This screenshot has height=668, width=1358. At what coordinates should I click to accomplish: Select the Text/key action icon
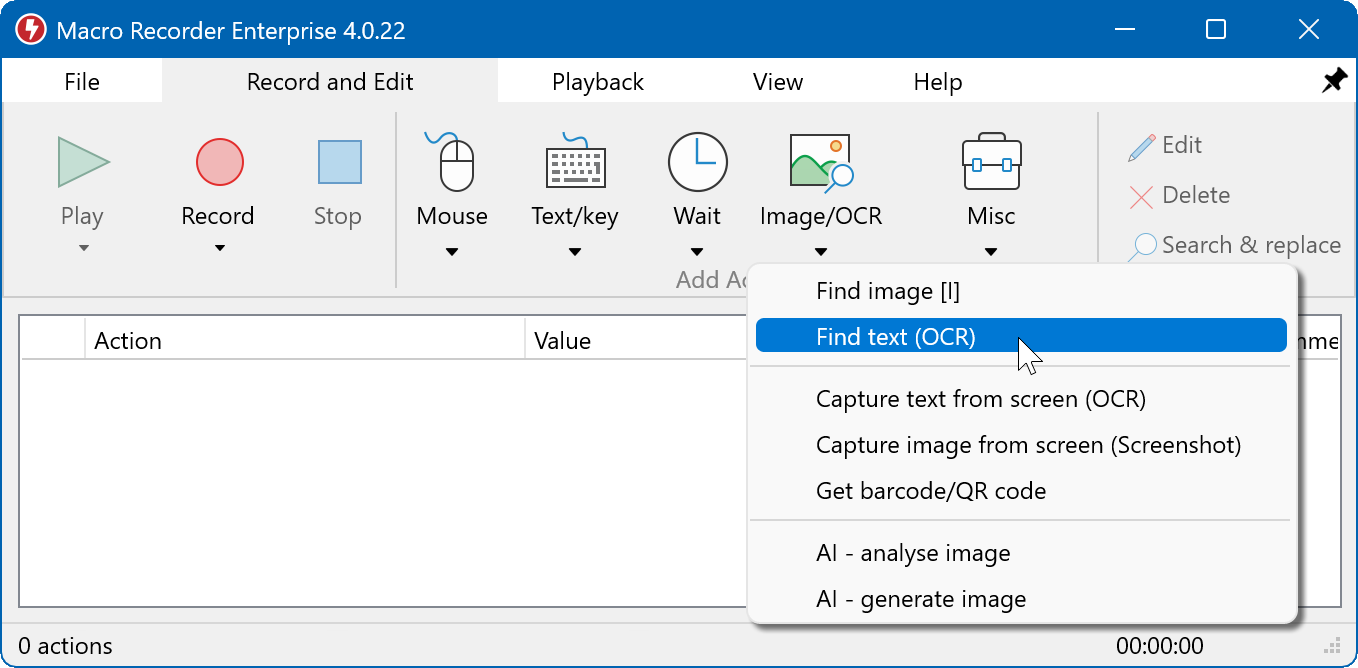pyautogui.click(x=574, y=162)
